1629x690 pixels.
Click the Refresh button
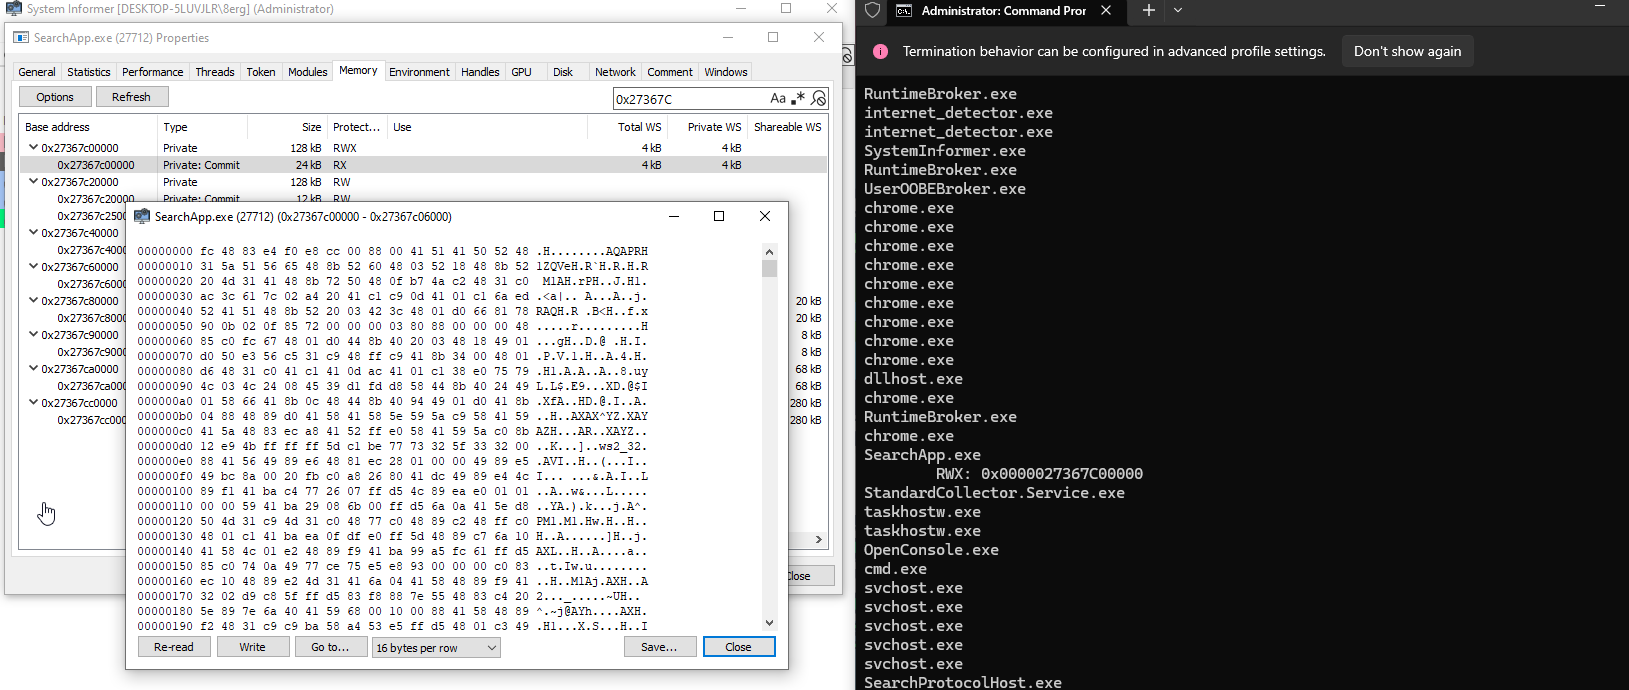[131, 97]
